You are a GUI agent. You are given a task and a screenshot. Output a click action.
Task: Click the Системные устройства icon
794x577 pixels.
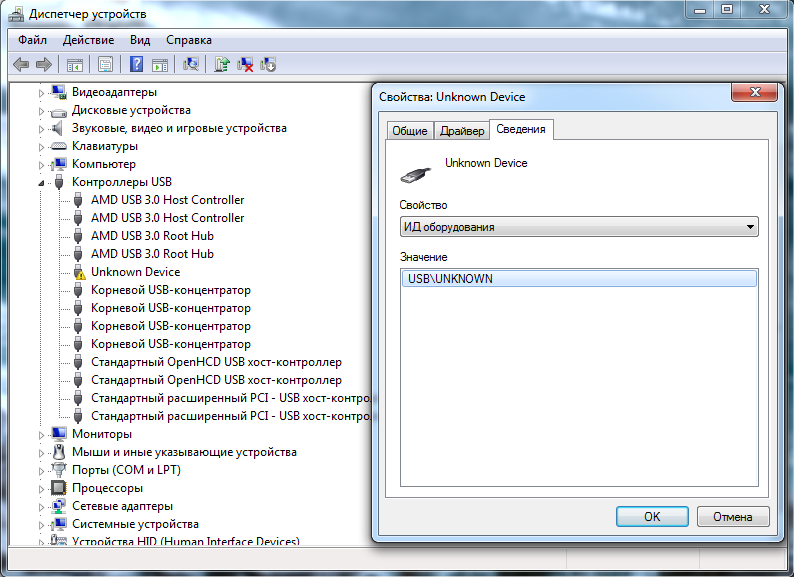59,524
